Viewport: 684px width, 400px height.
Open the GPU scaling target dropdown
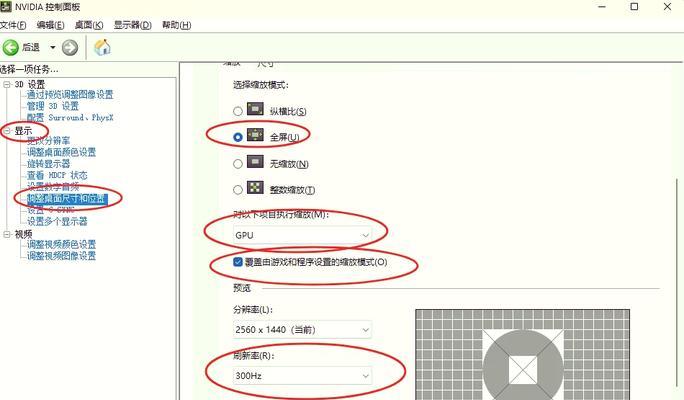[302, 235]
